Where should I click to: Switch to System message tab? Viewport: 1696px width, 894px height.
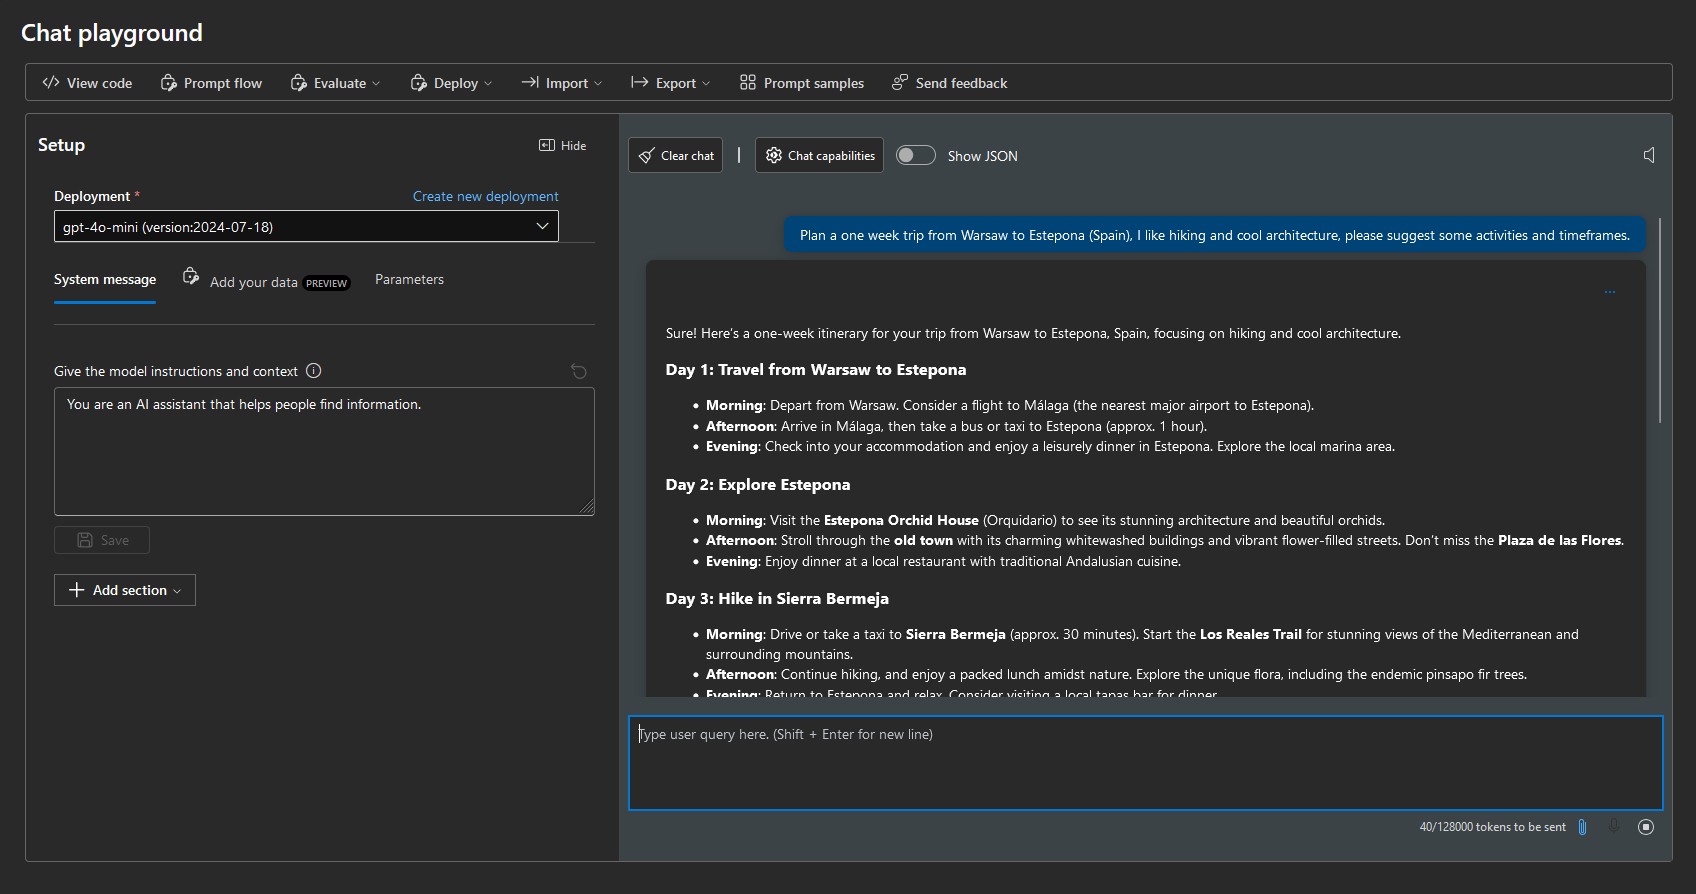tap(105, 280)
